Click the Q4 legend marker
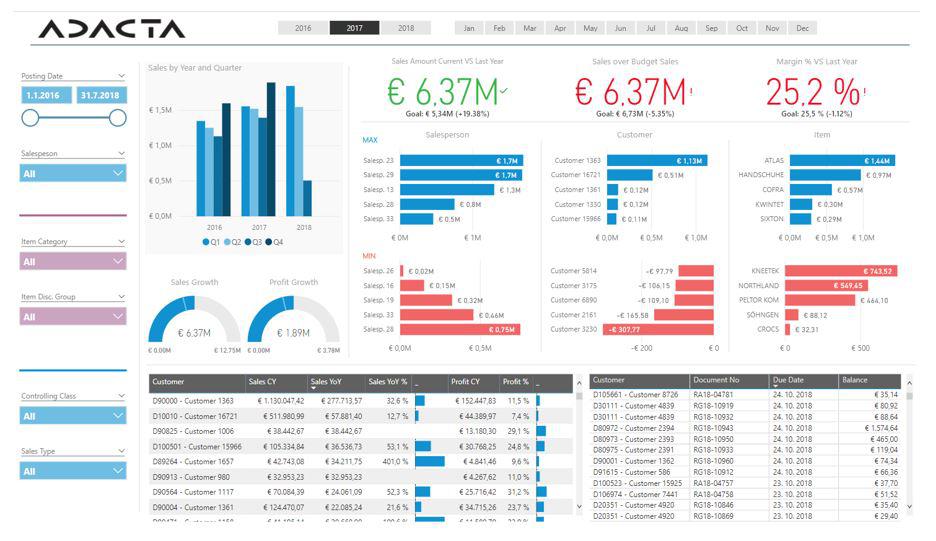The height and width of the screenshot is (541, 936). (269, 242)
